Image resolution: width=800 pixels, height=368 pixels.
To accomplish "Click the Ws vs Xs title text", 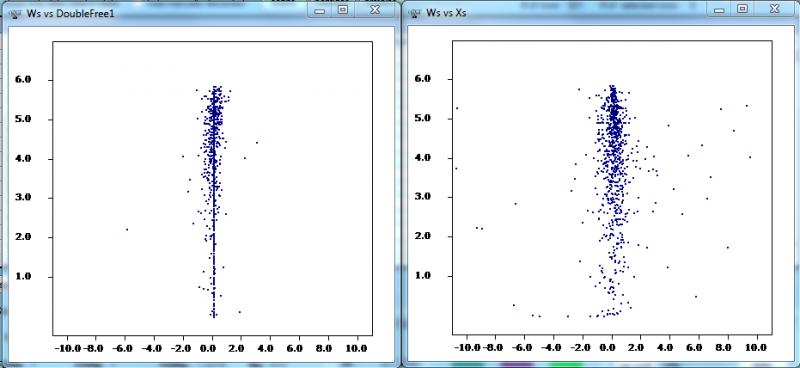I will (446, 13).
